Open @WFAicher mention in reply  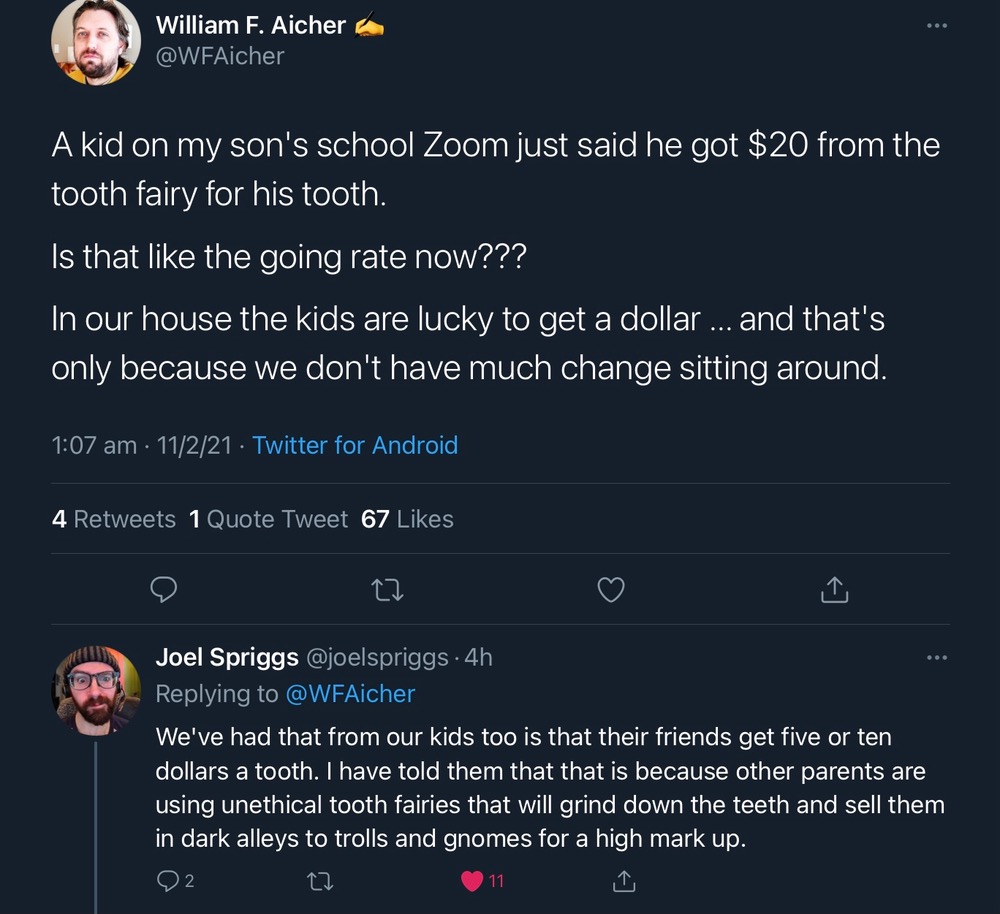tap(350, 693)
